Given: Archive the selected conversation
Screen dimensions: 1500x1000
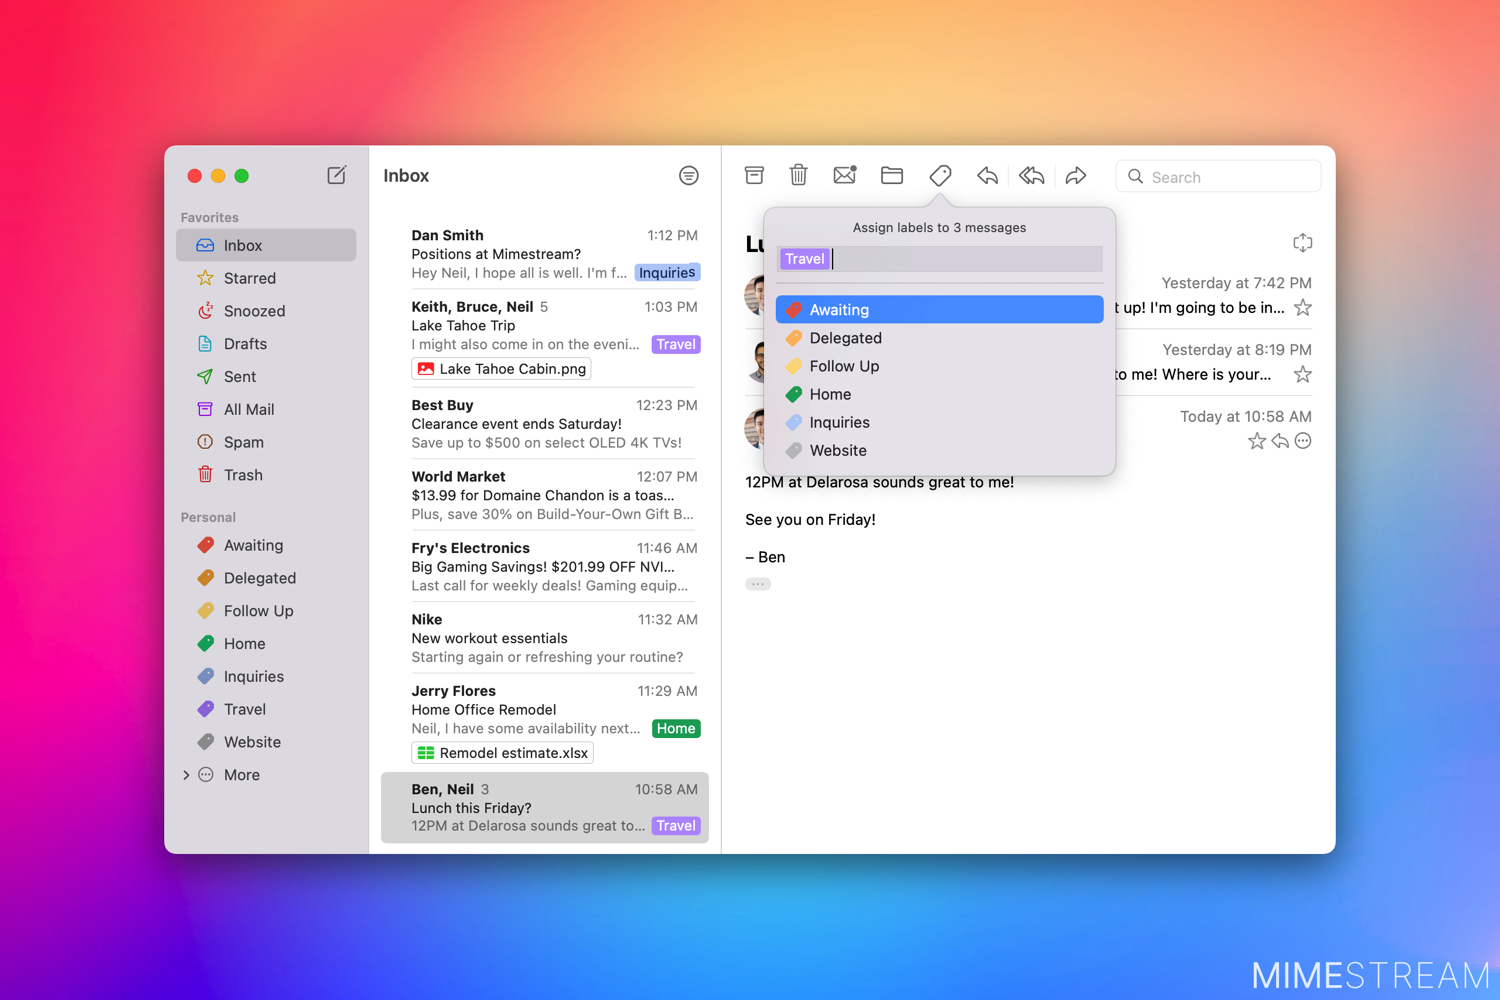Looking at the screenshot, I should pos(754,176).
